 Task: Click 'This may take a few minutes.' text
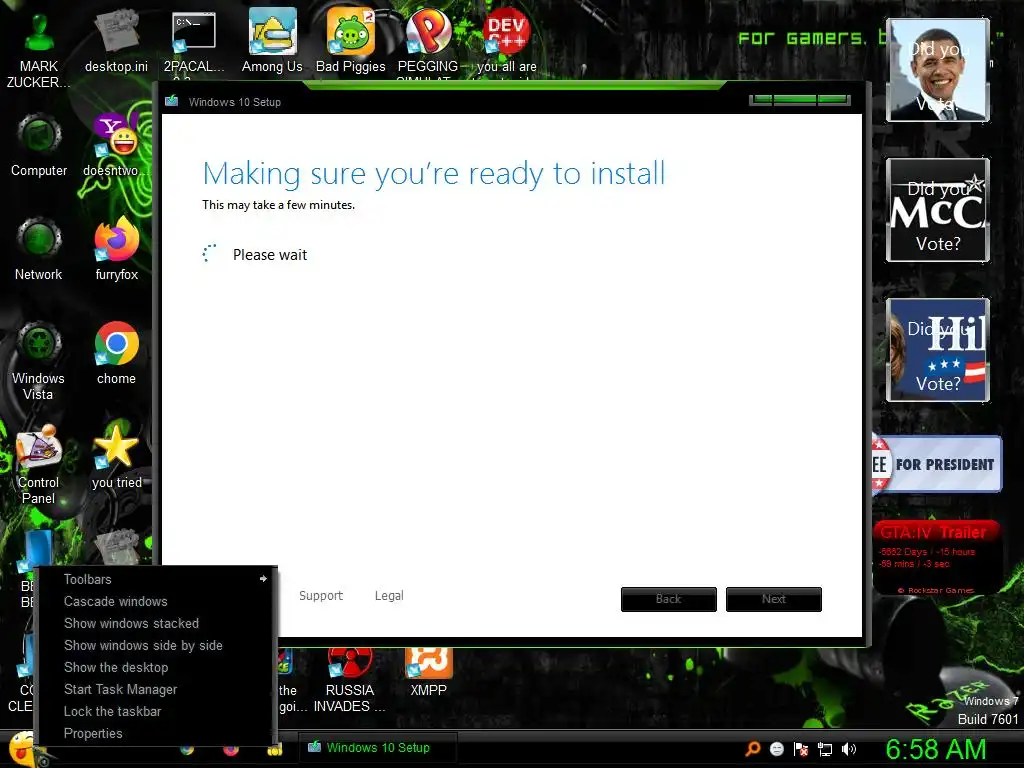(278, 204)
